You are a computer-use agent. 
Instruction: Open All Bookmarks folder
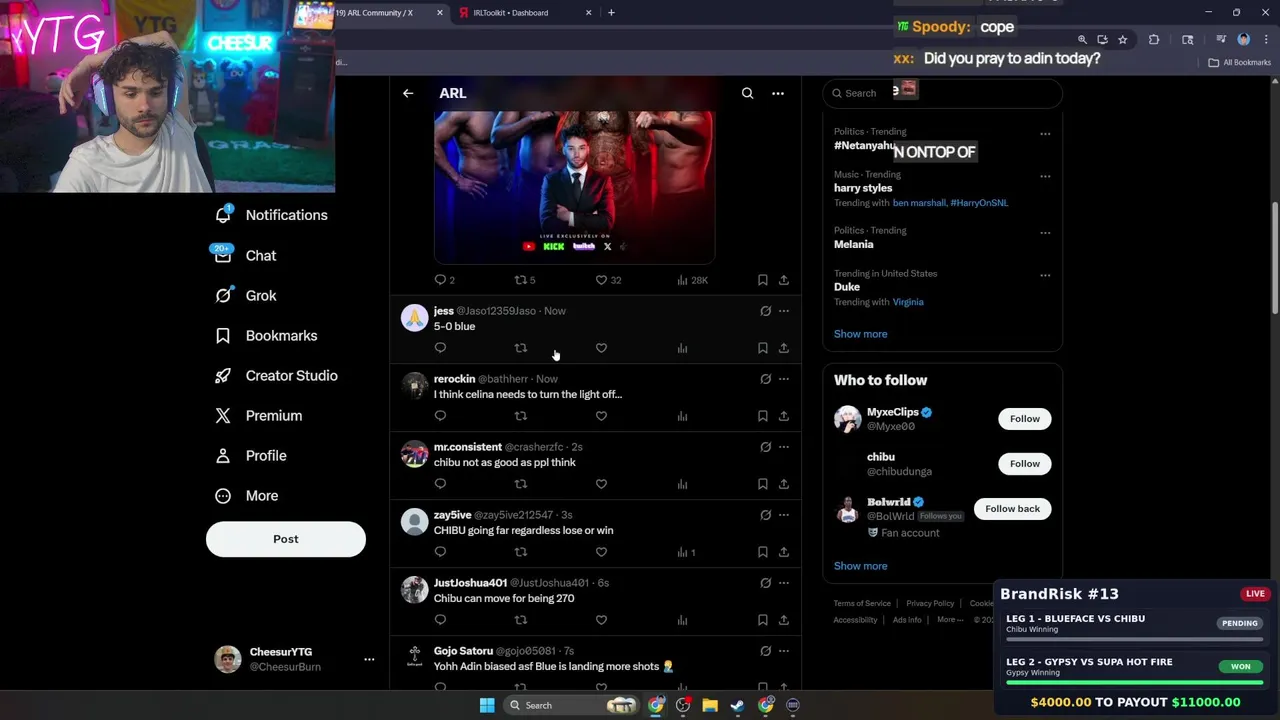[x=1240, y=63]
